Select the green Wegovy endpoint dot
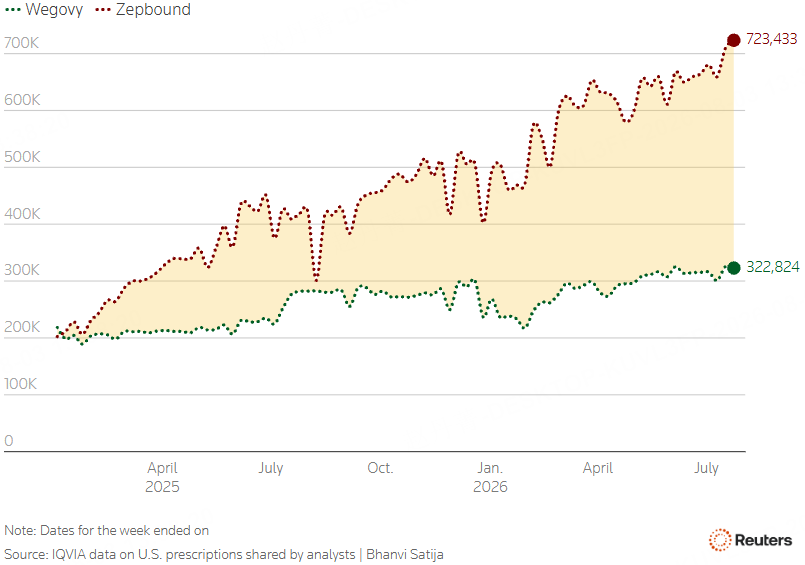The height and width of the screenshot is (565, 805). tap(734, 267)
